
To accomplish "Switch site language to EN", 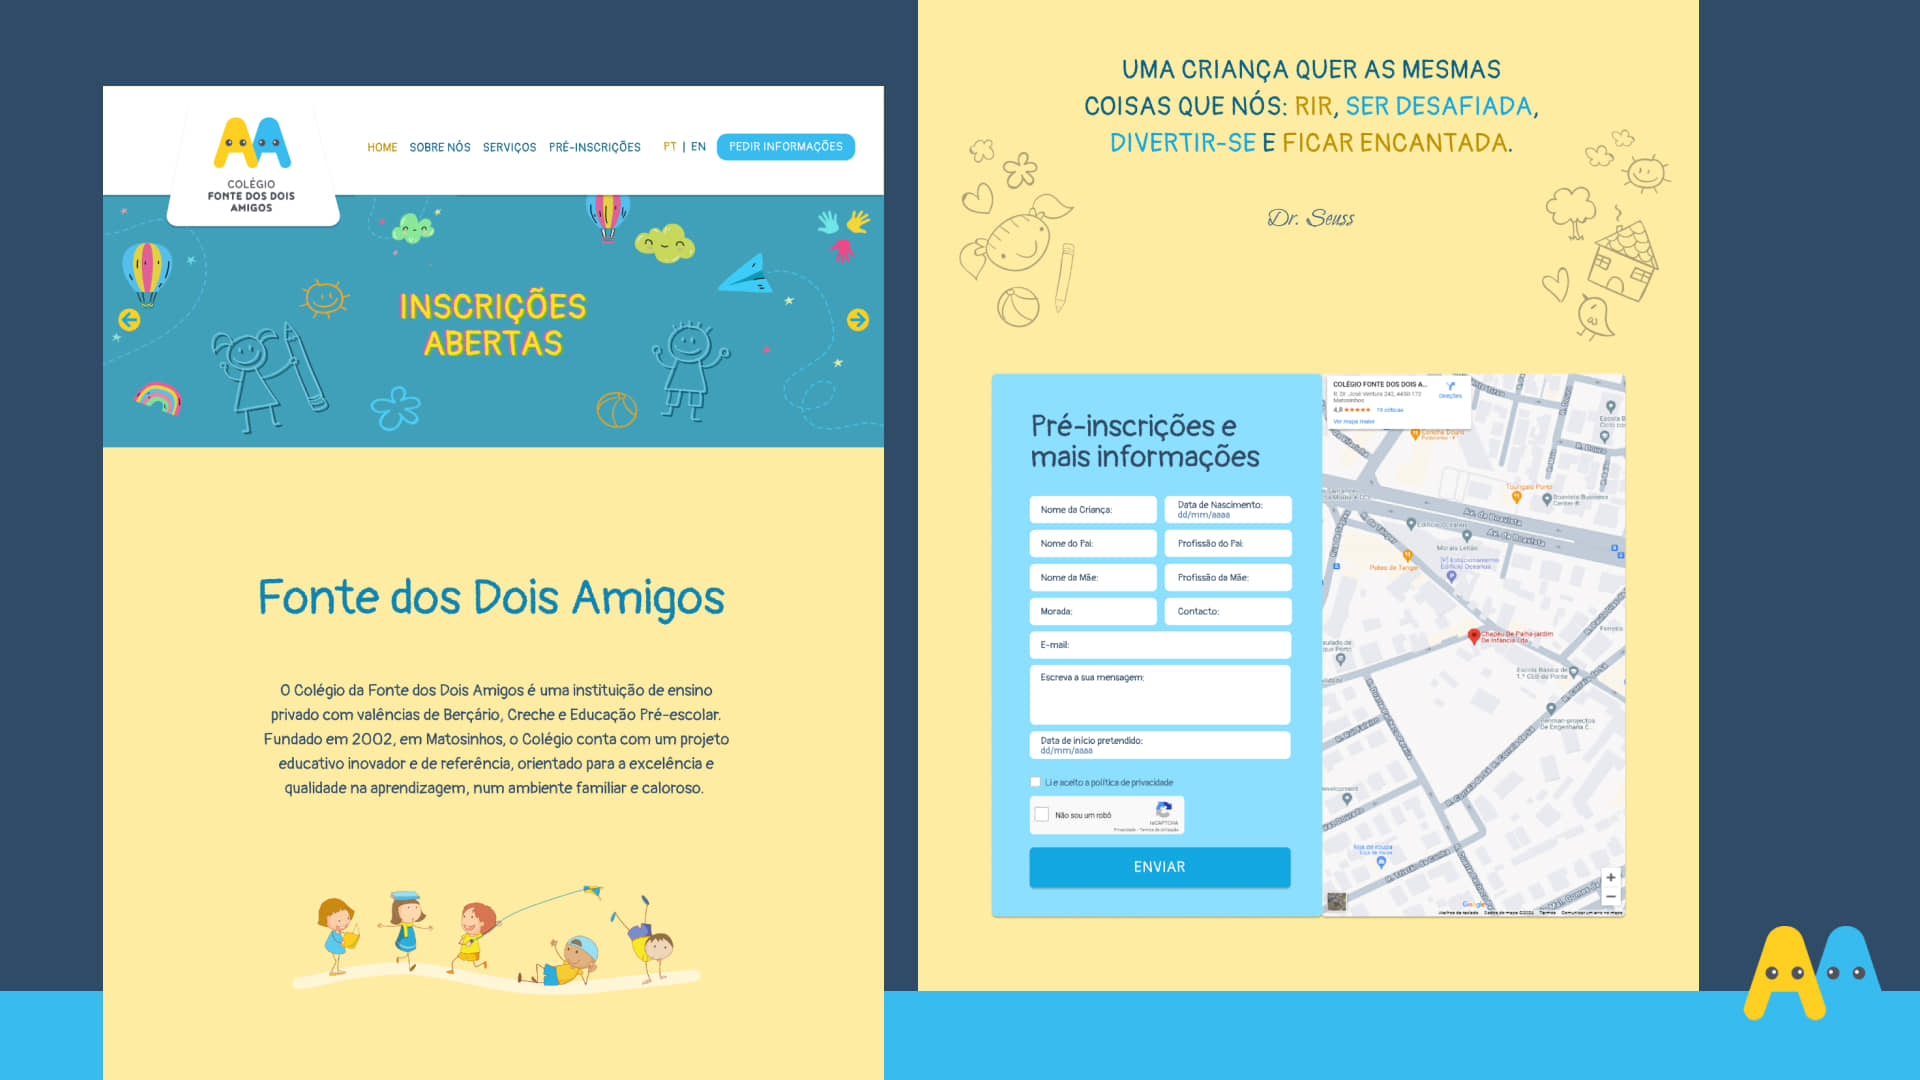I will (x=698, y=147).
